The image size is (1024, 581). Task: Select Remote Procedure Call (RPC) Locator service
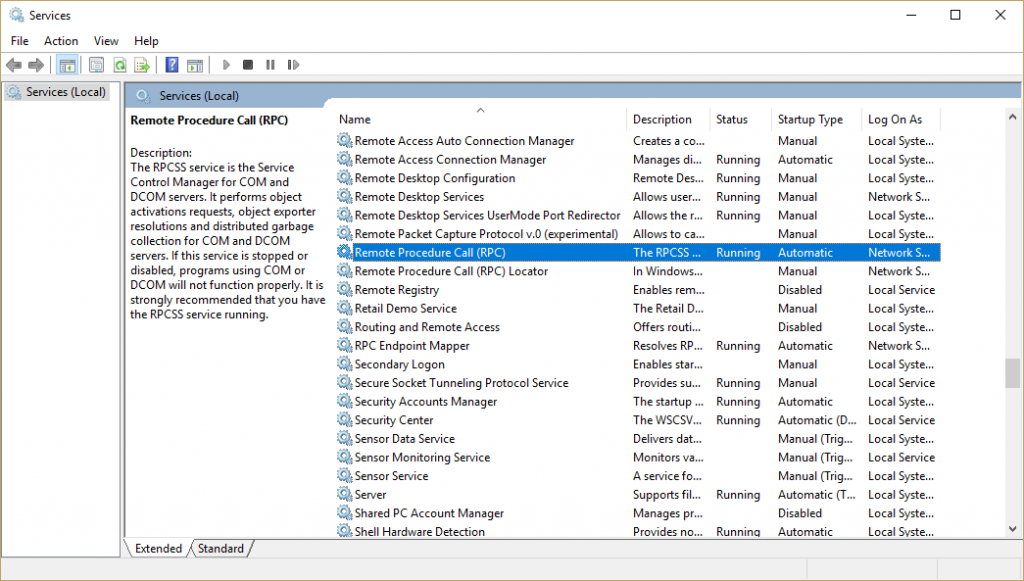click(x=451, y=271)
